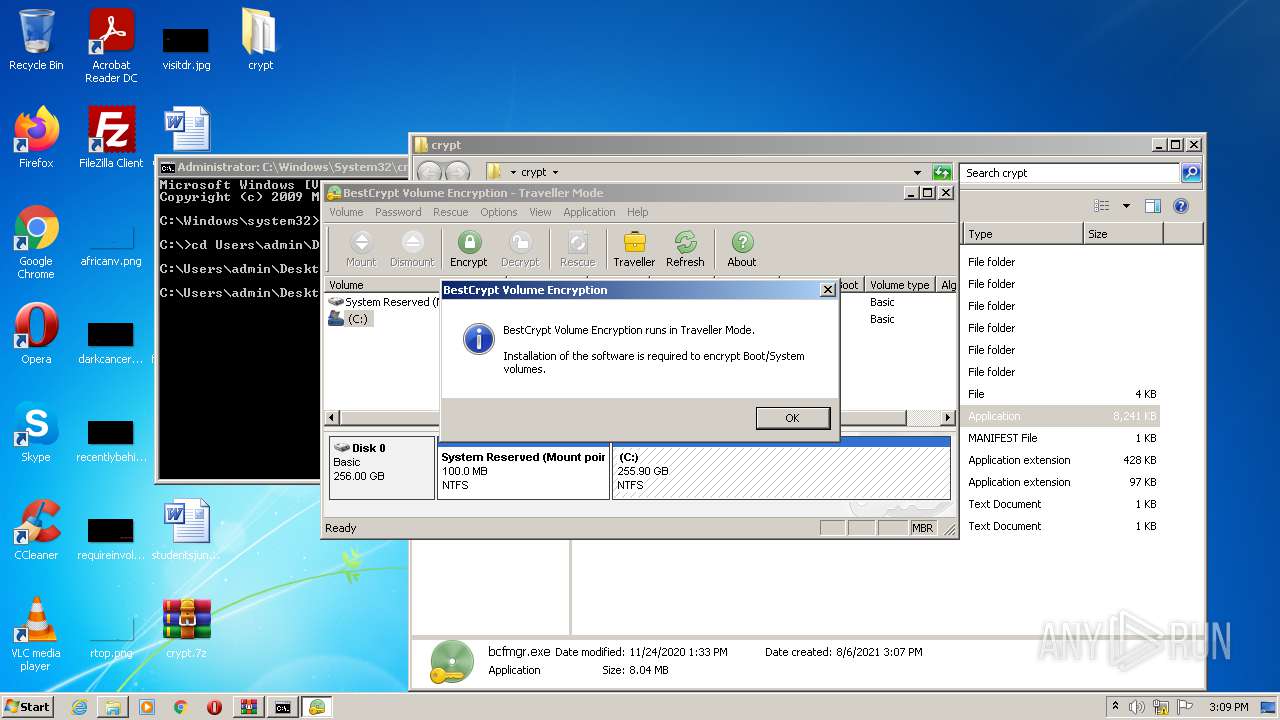Viewport: 1280px width, 720px height.
Task: Select the Disk 0 block in disk map
Action: coord(382,467)
